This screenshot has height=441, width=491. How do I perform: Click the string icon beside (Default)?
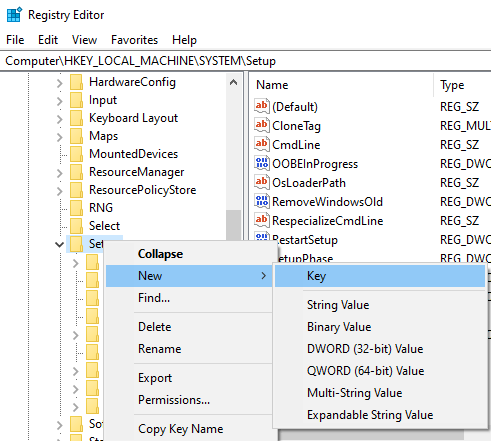tap(261, 106)
